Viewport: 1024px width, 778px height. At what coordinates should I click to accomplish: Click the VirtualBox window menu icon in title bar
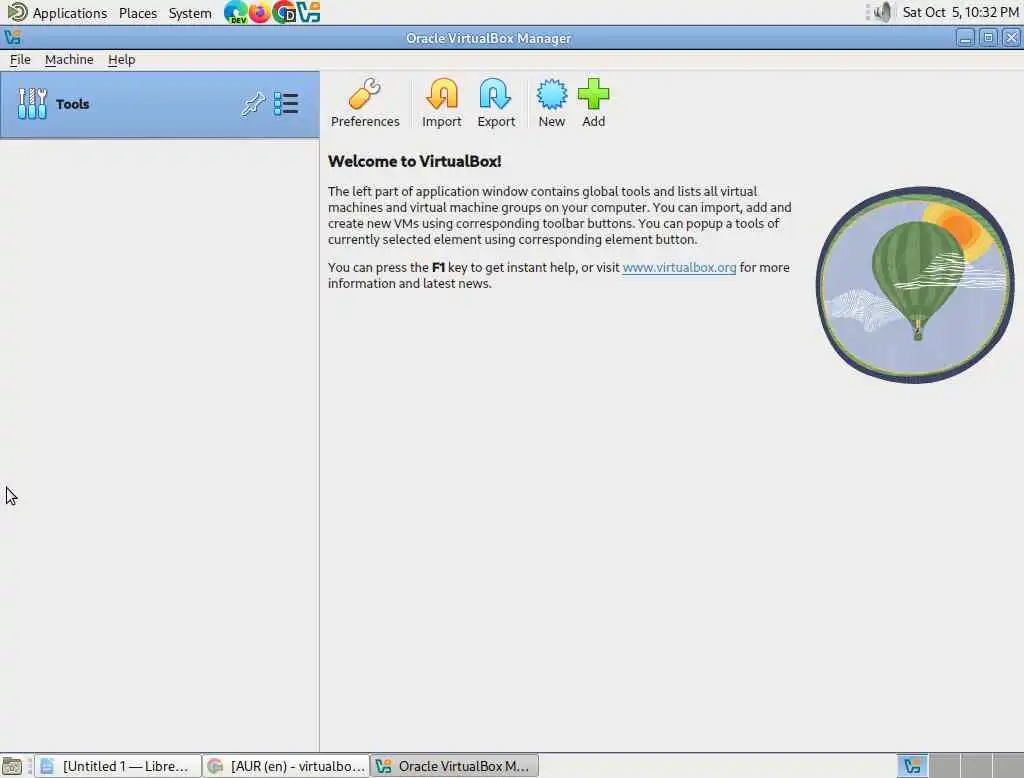(12, 38)
